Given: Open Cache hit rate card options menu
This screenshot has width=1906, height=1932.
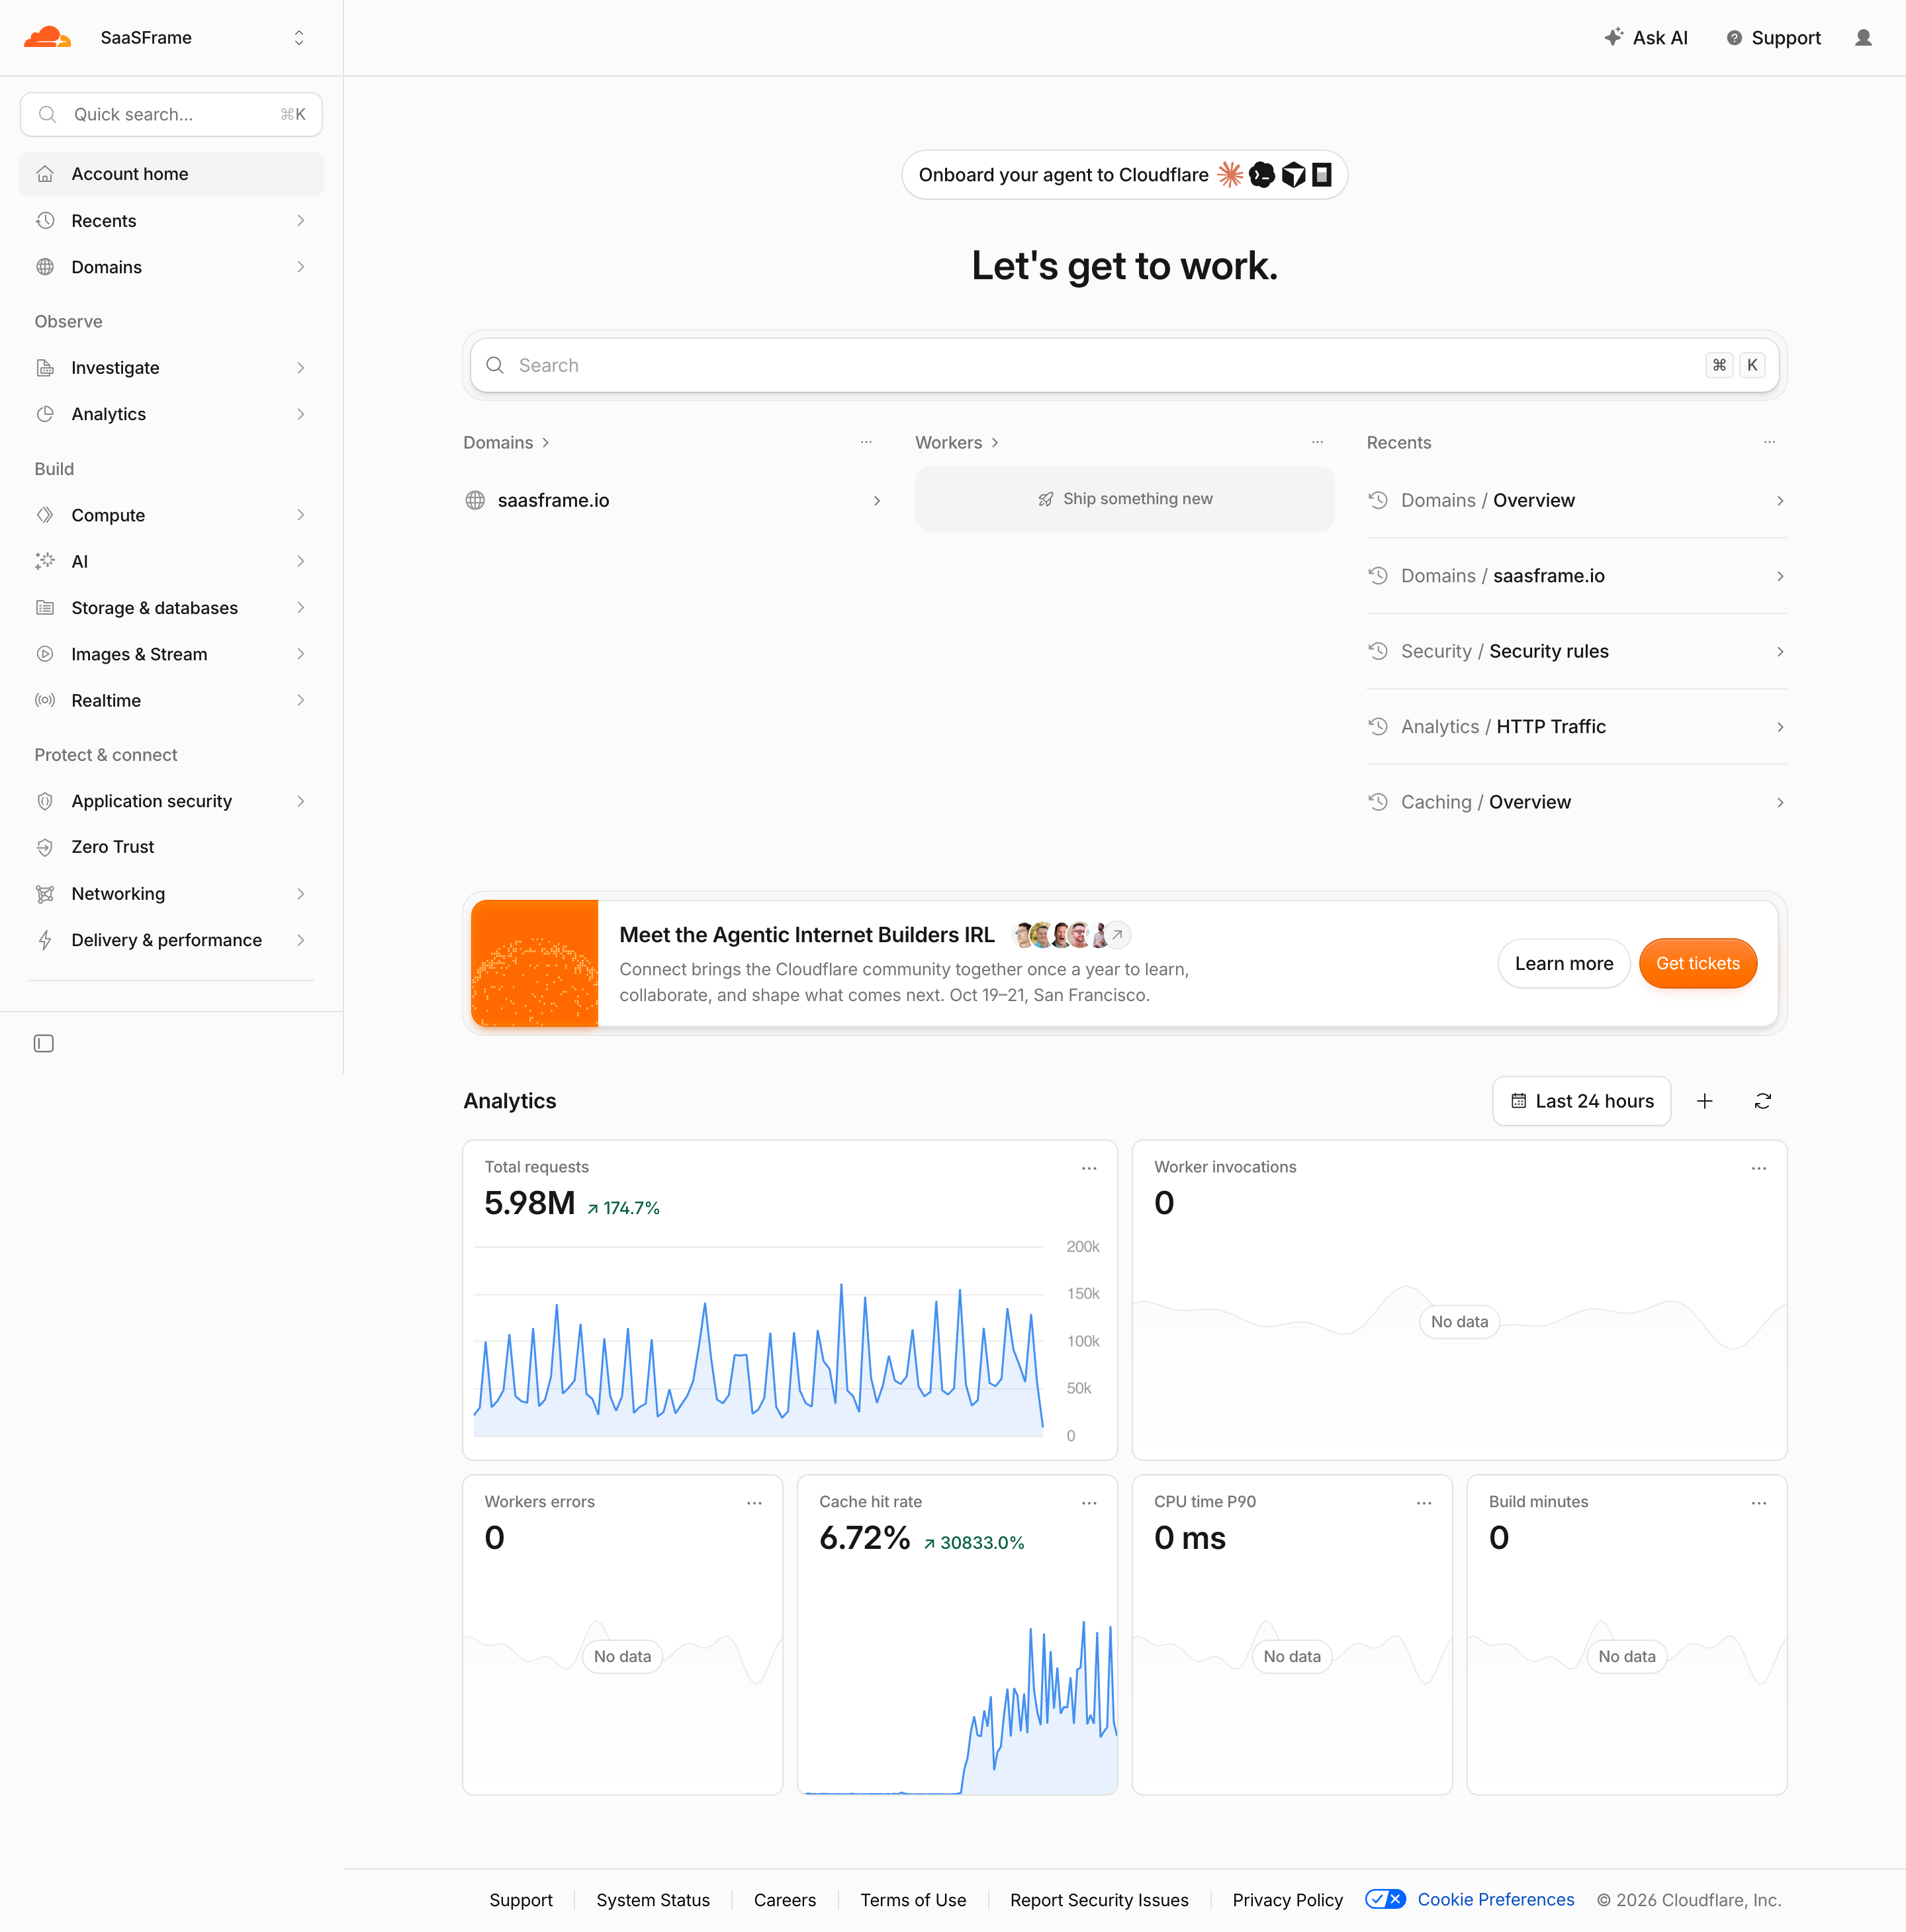Looking at the screenshot, I should pyautogui.click(x=1089, y=1503).
